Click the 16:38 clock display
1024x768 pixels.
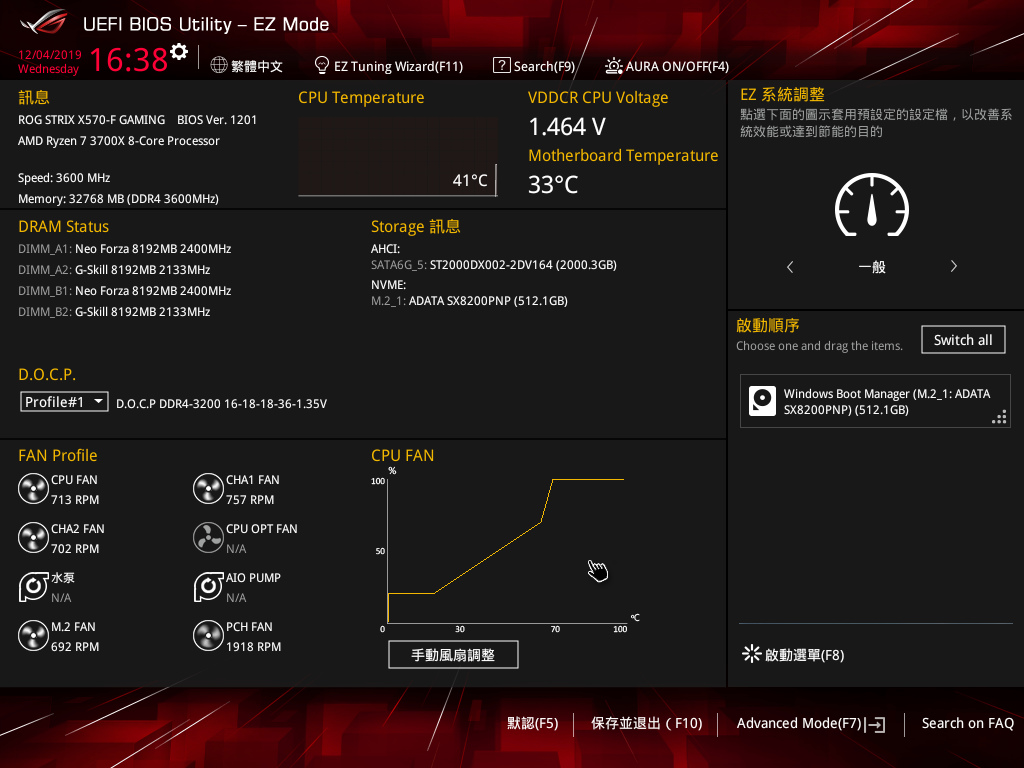tap(129, 59)
